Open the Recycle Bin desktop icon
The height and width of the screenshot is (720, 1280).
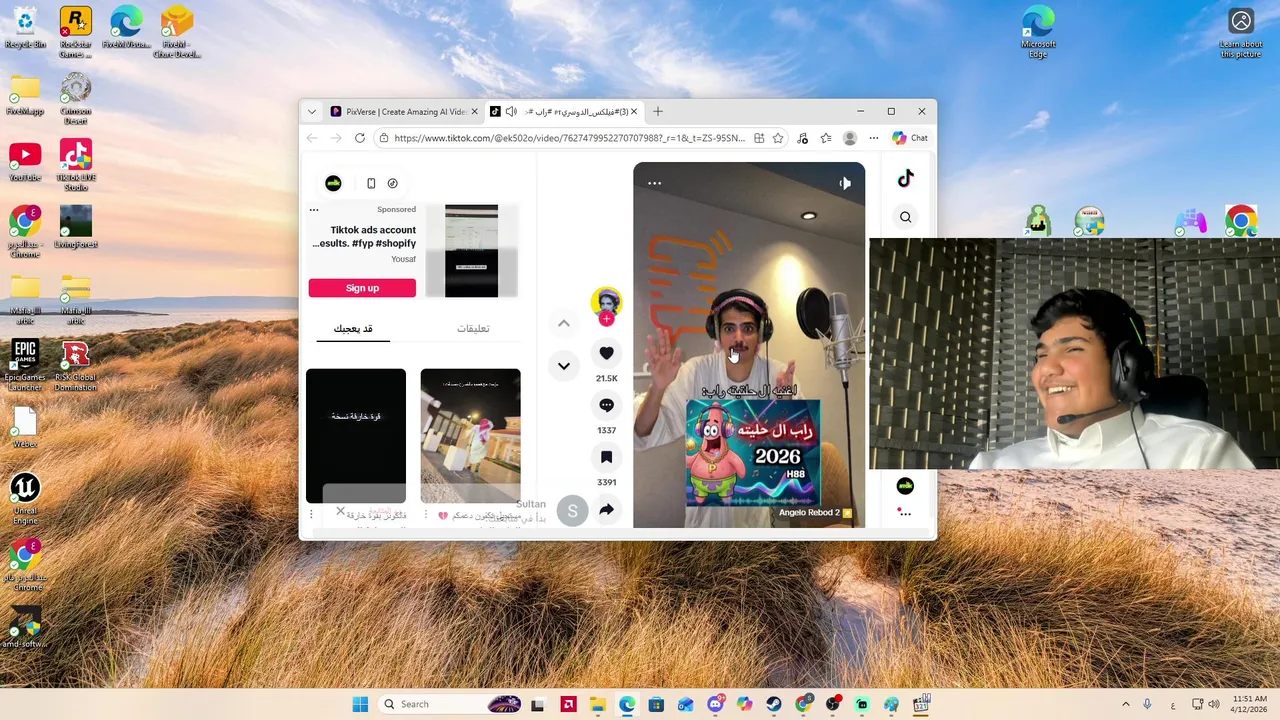(25, 29)
